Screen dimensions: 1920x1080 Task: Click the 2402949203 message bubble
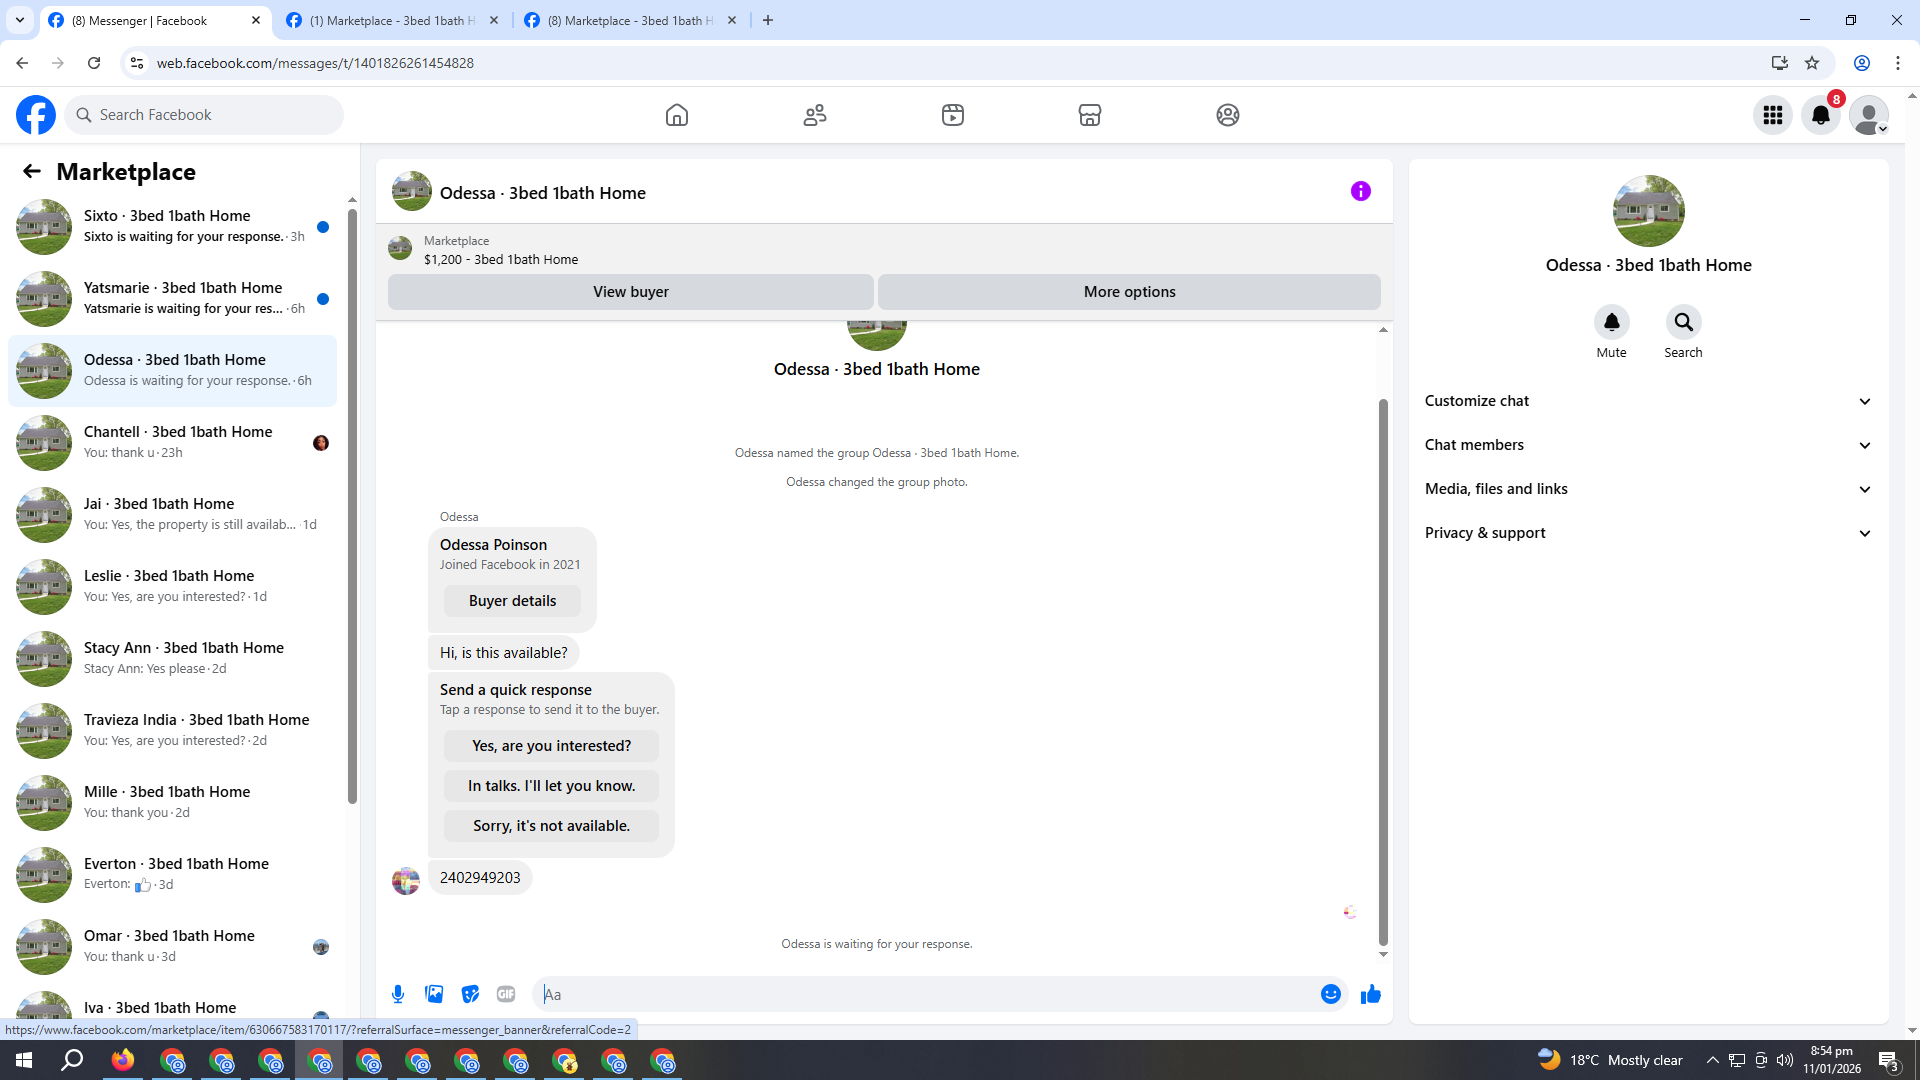[480, 878]
